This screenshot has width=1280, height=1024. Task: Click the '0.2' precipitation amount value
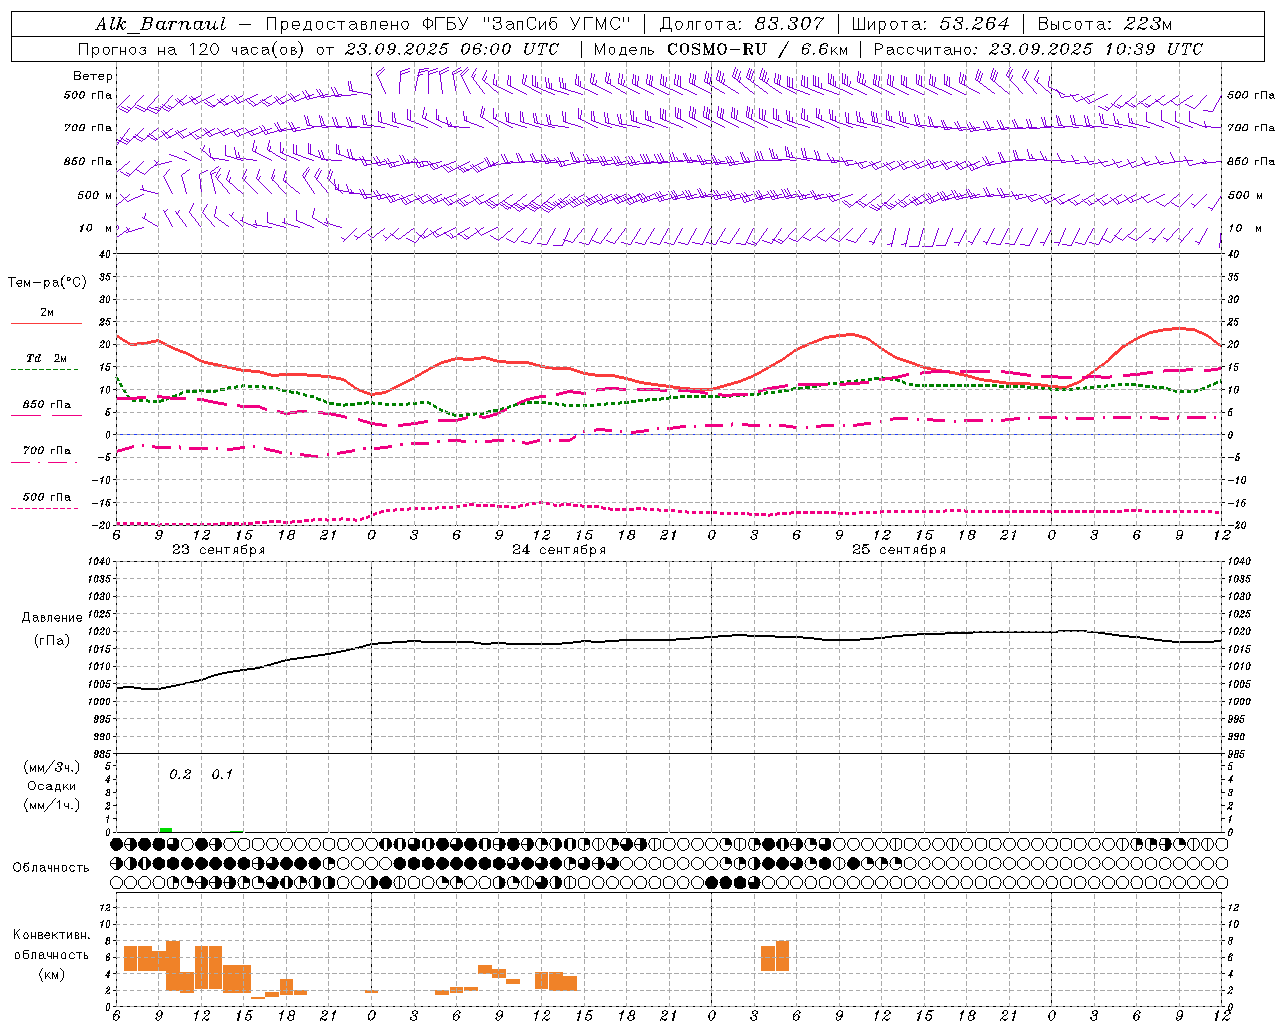[180, 775]
